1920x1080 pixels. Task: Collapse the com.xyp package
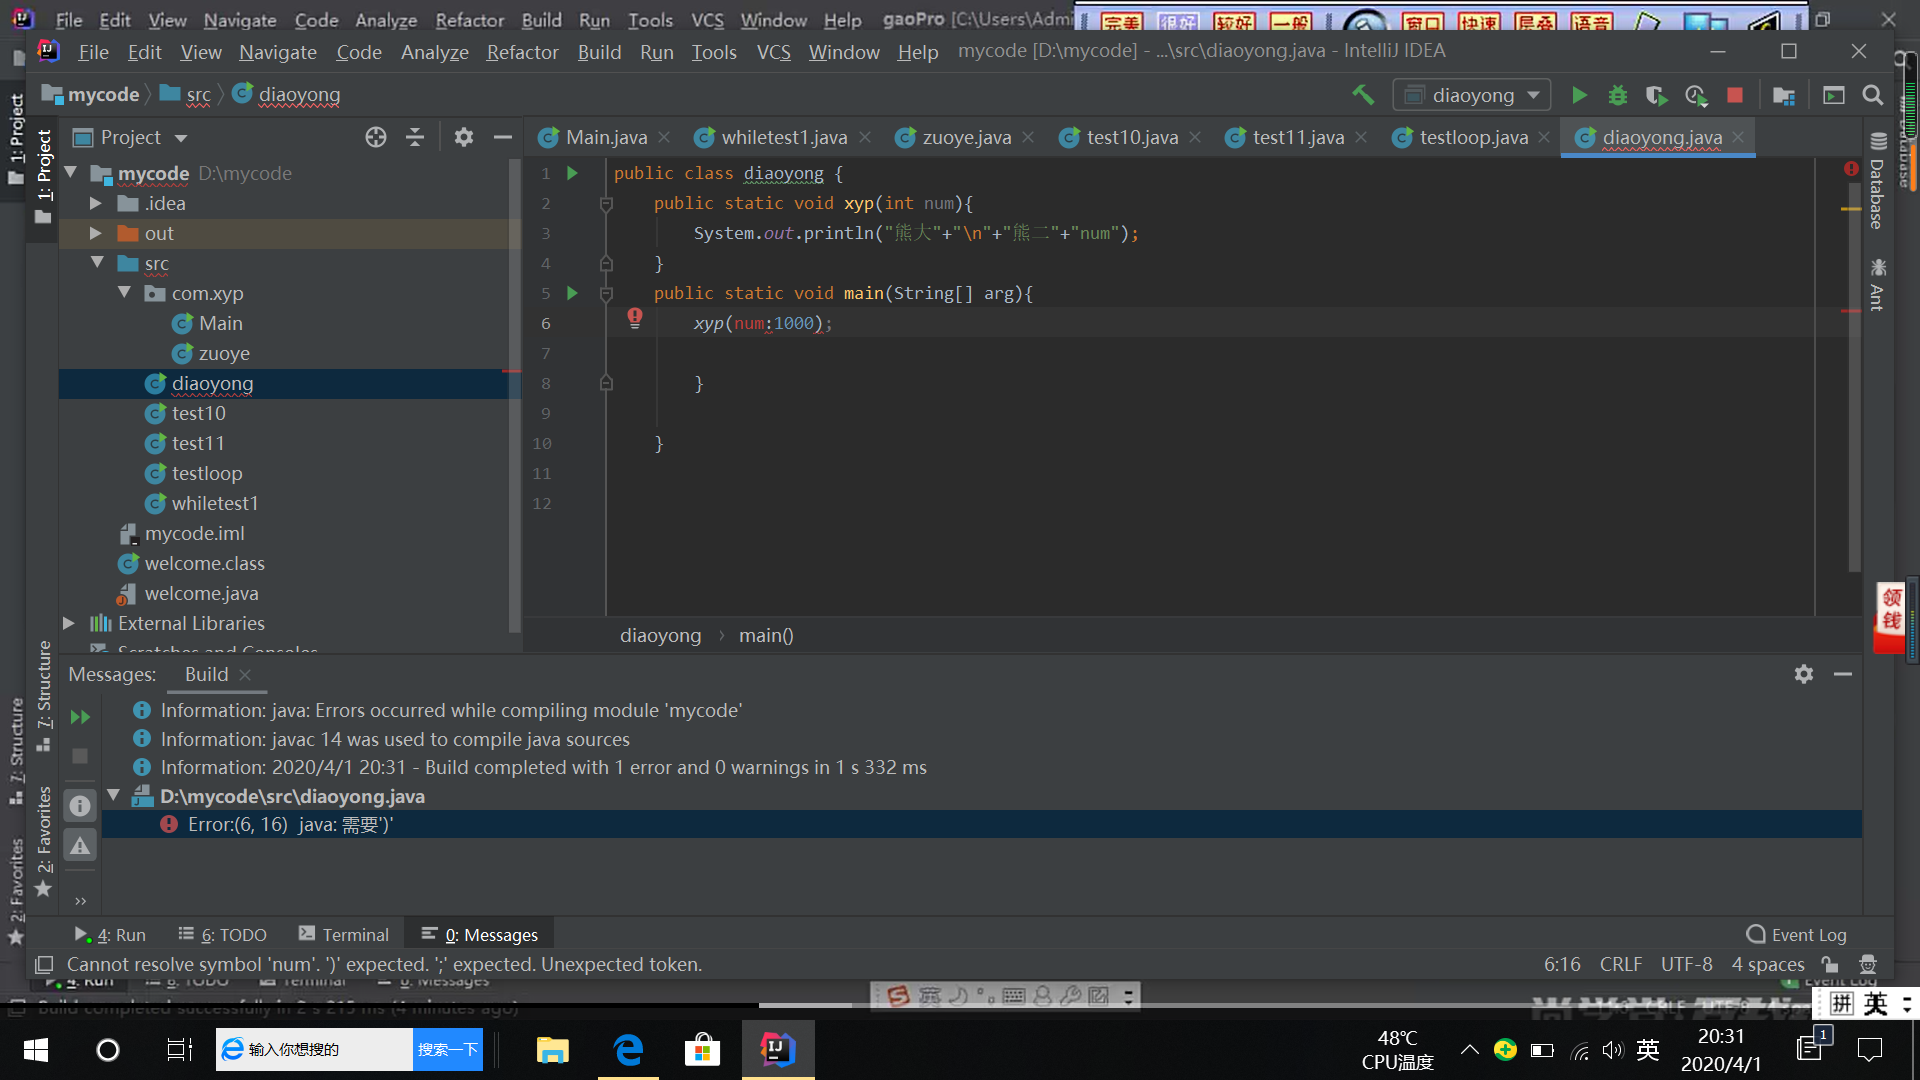point(124,293)
